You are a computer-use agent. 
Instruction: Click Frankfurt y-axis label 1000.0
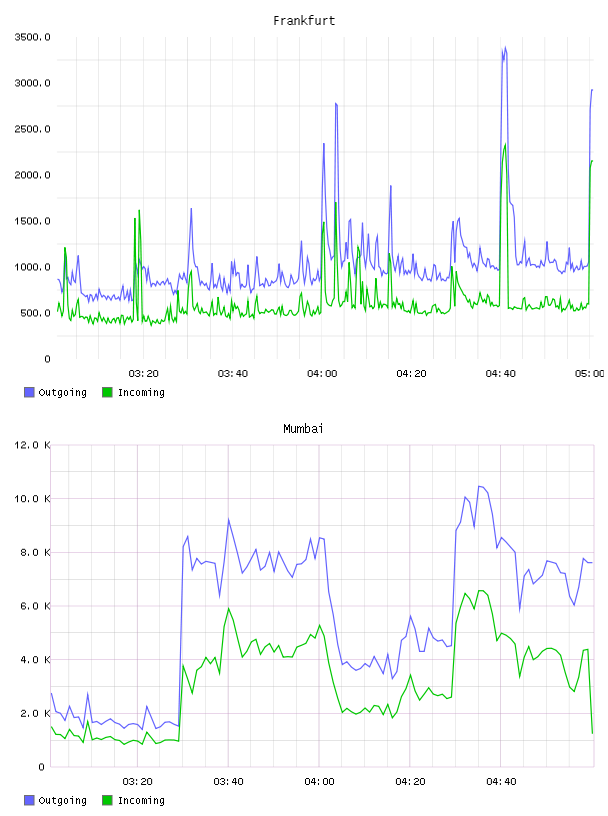(x=32, y=267)
